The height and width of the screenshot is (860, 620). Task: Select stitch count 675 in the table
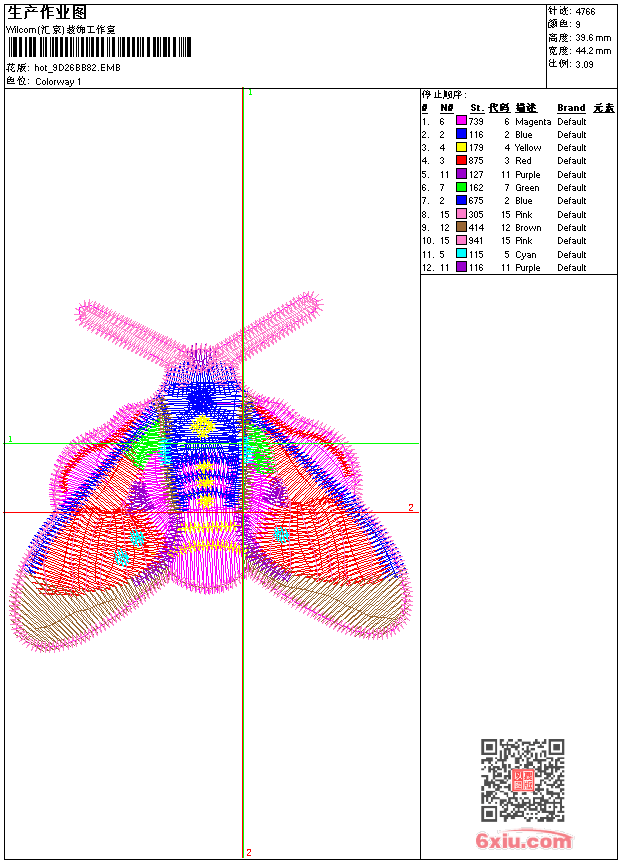tap(476, 201)
